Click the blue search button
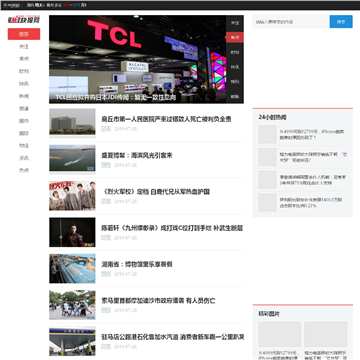This screenshot has width=360, height=360. coord(341,22)
